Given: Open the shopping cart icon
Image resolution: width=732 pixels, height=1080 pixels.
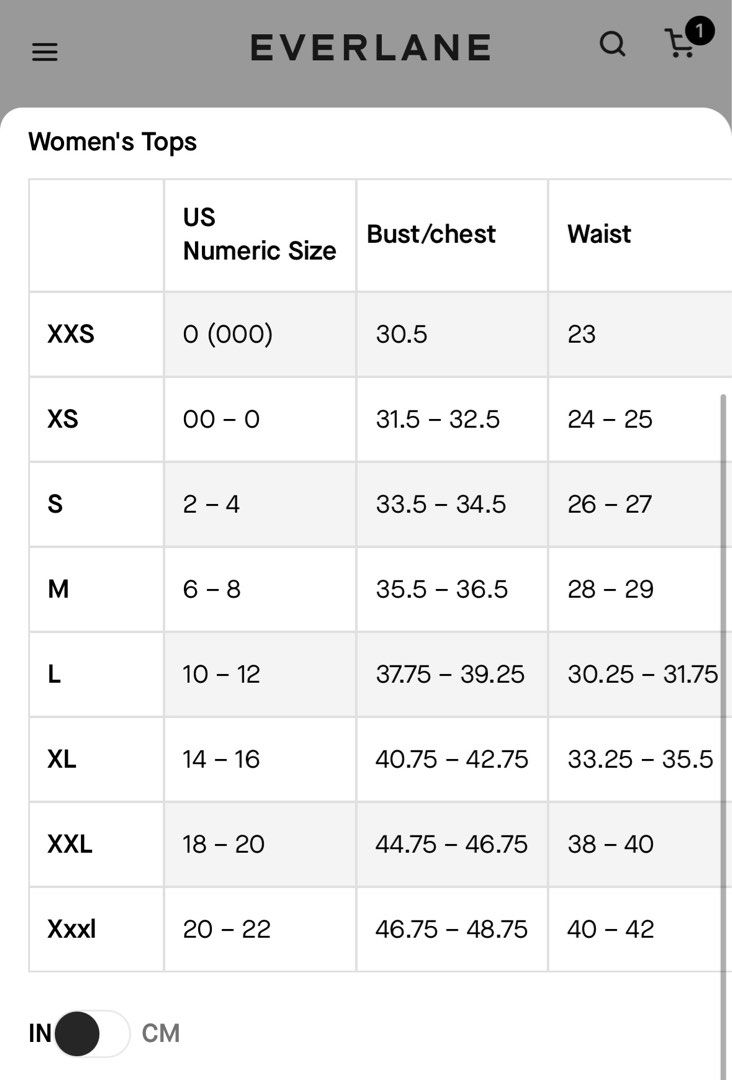Looking at the screenshot, I should [680, 44].
